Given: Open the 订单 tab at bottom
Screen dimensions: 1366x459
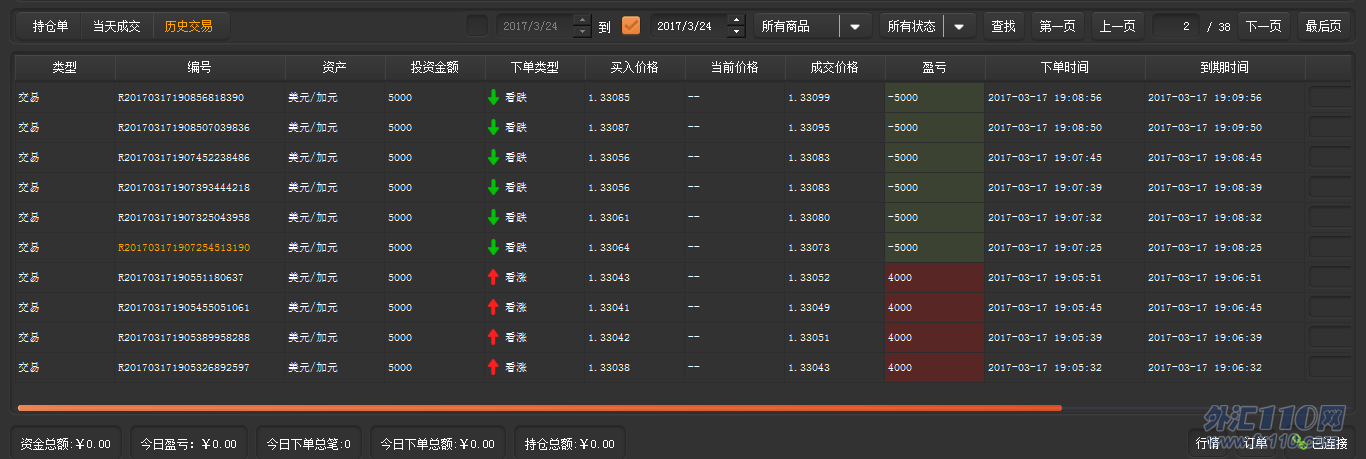Looking at the screenshot, I should point(1255,443).
